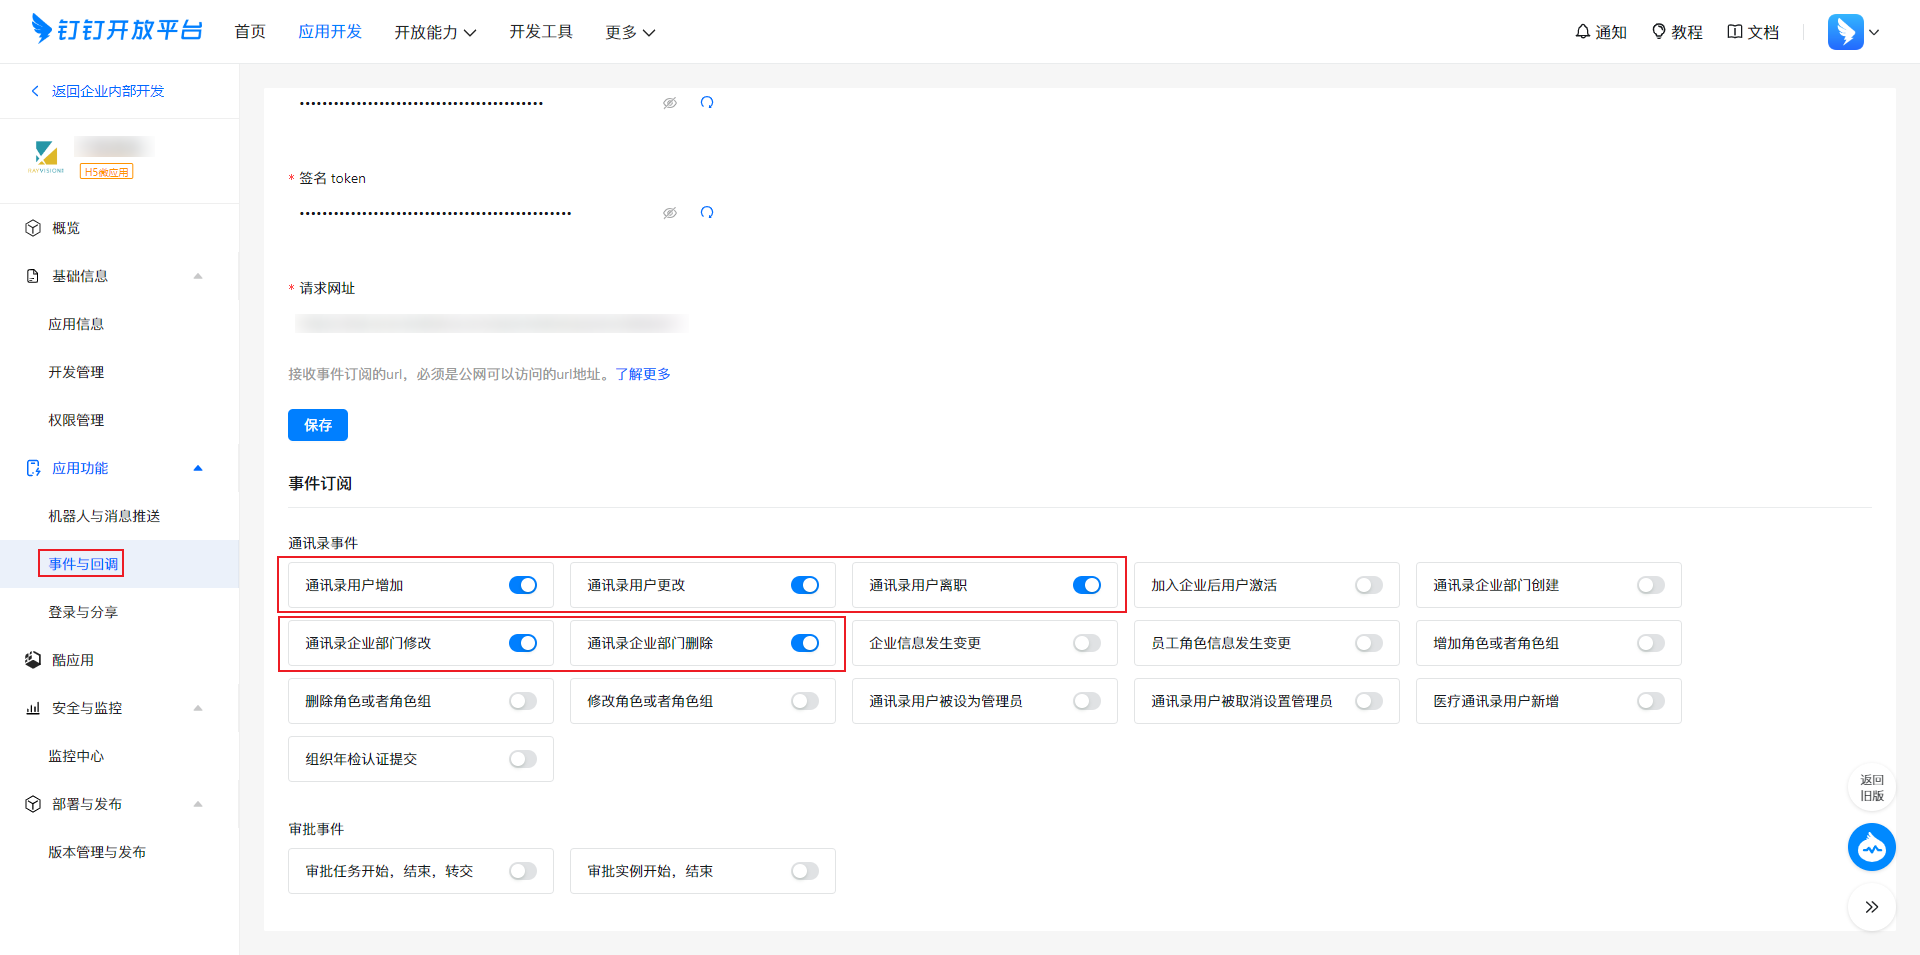Image resolution: width=1920 pixels, height=955 pixels.
Task: Click the 应用功能 icon
Action: pyautogui.click(x=33, y=468)
